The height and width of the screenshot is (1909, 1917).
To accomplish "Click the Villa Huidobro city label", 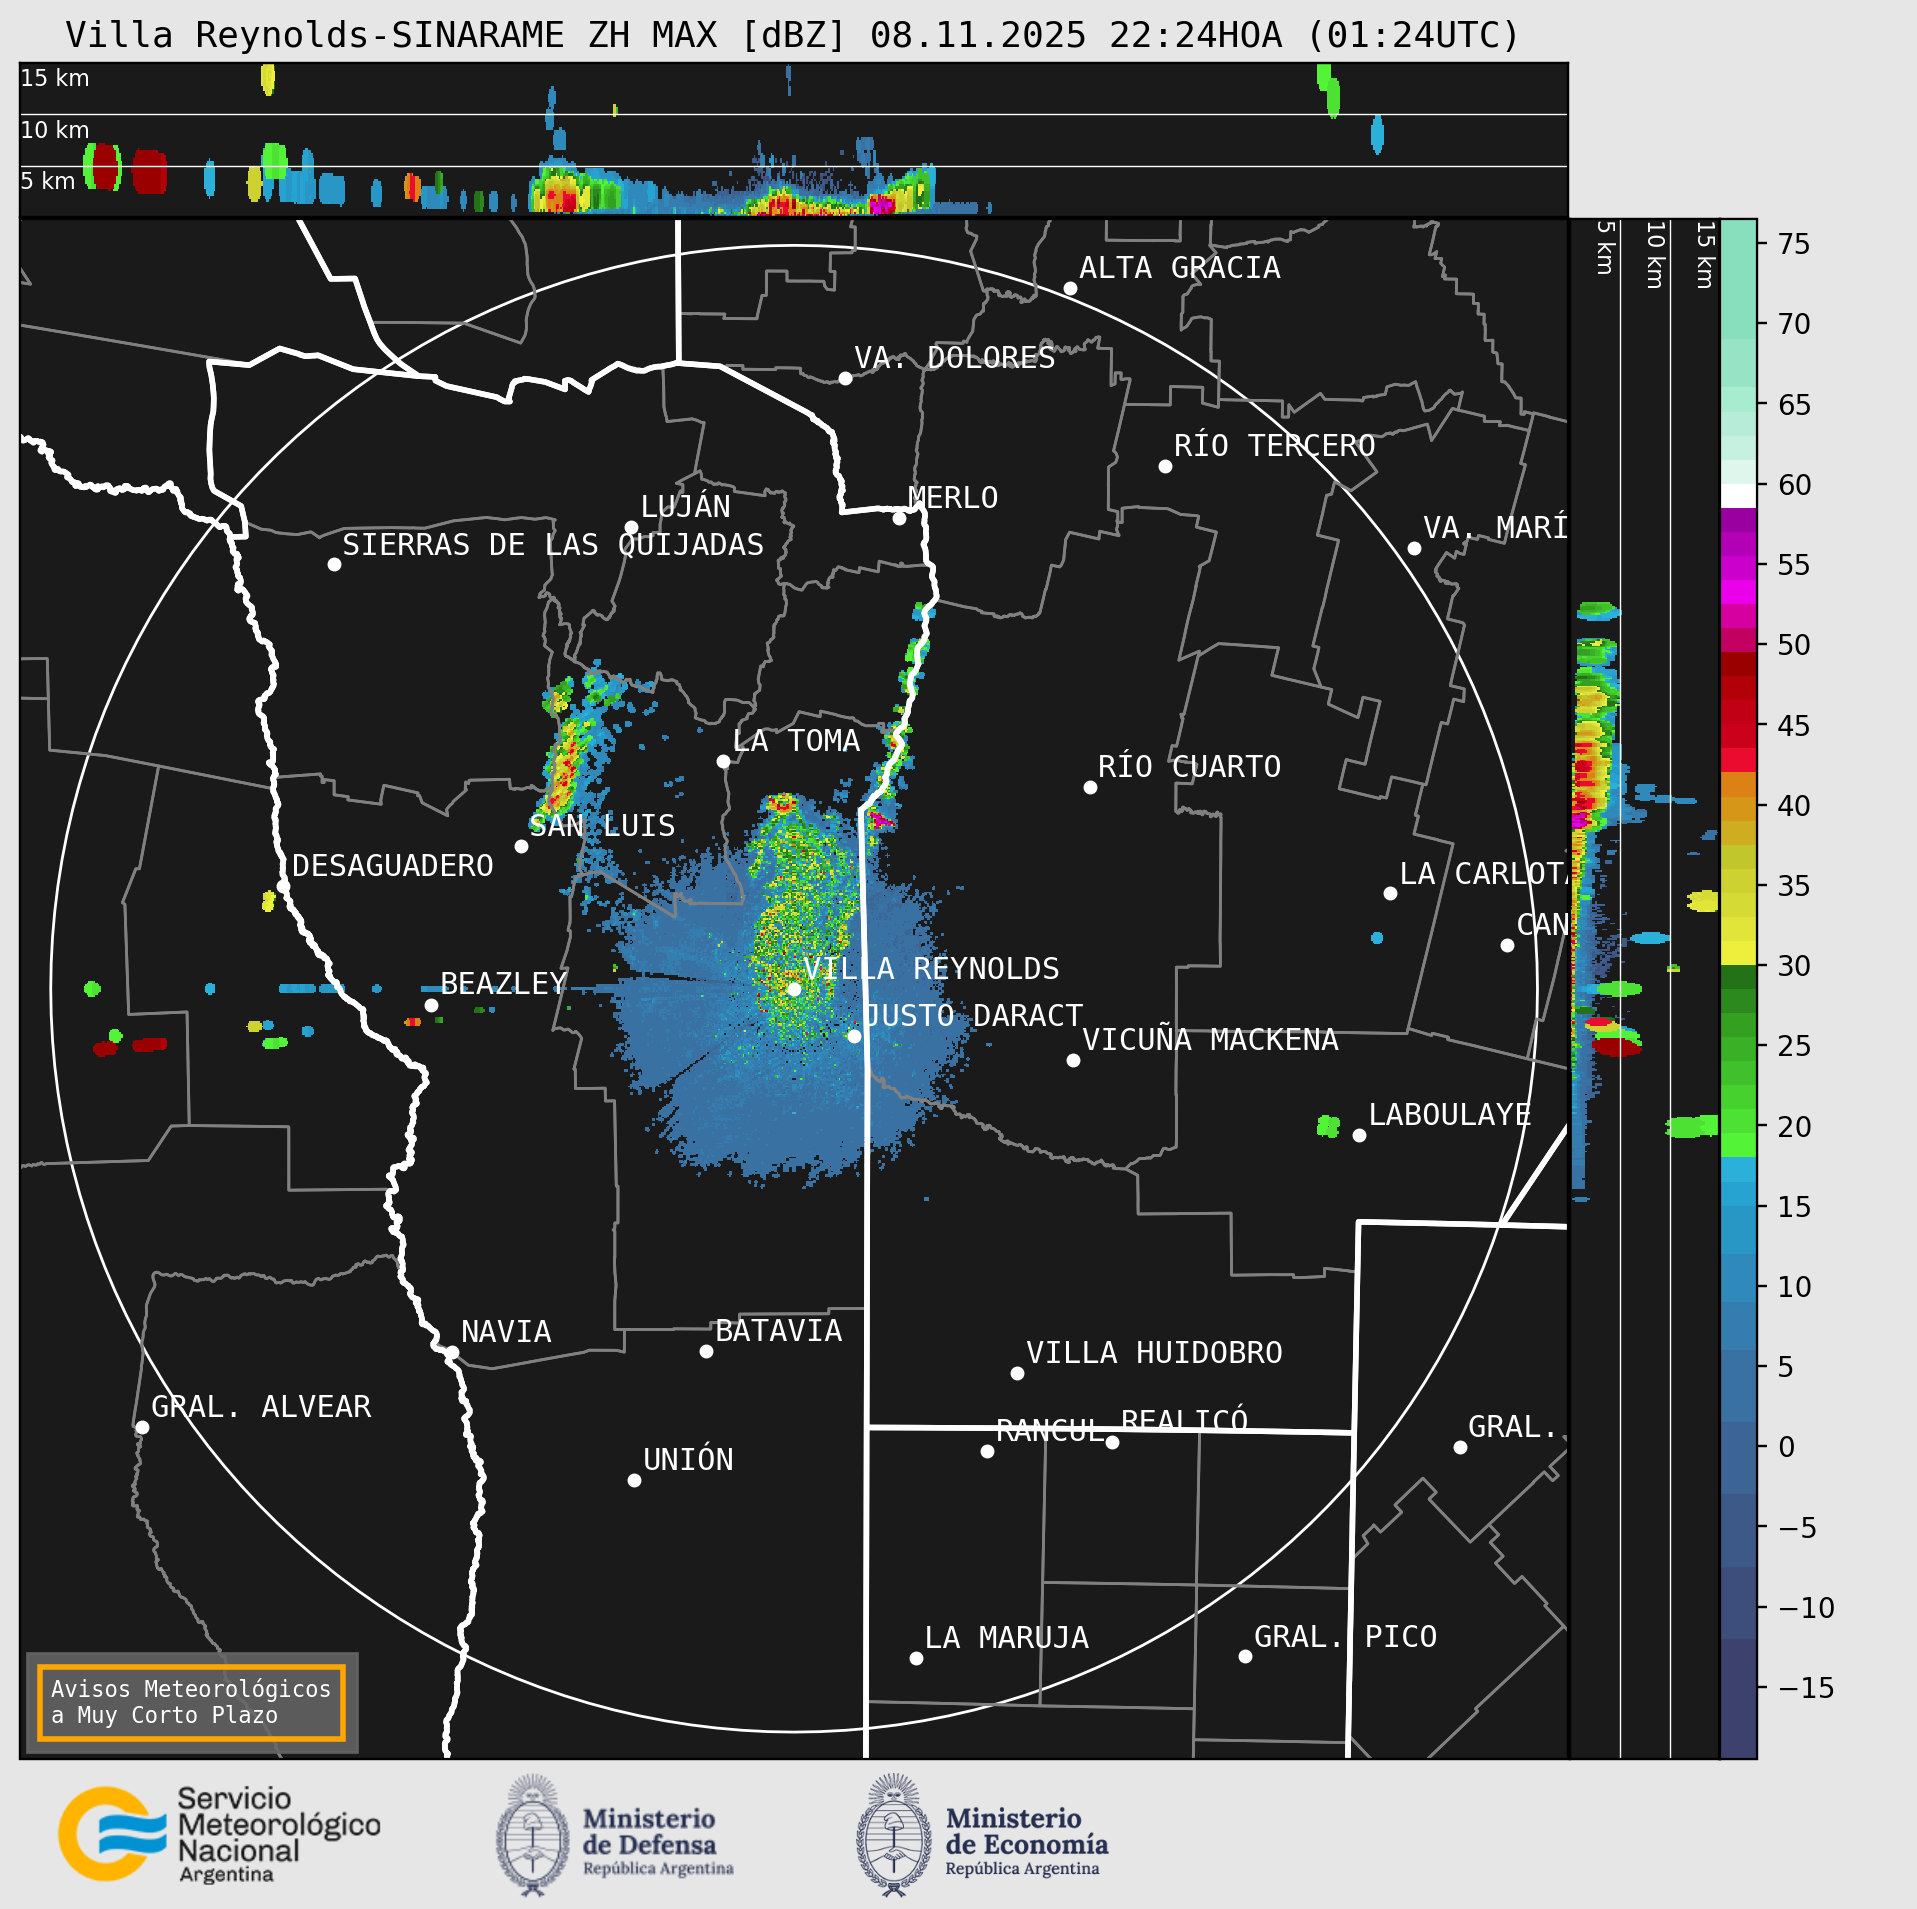I will point(1154,1353).
